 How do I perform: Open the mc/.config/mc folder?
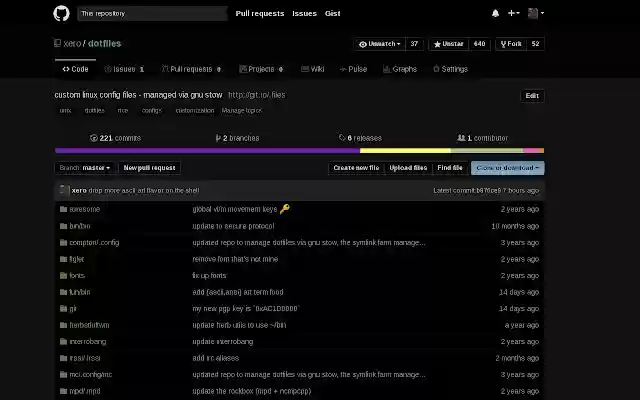91,375
